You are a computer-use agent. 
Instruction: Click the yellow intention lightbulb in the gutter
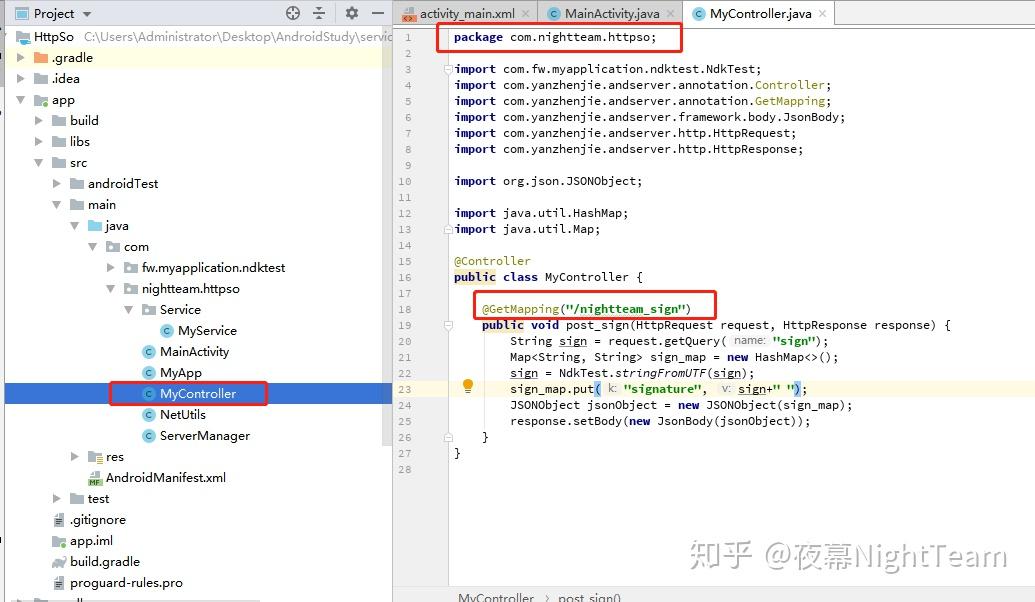pyautogui.click(x=467, y=385)
